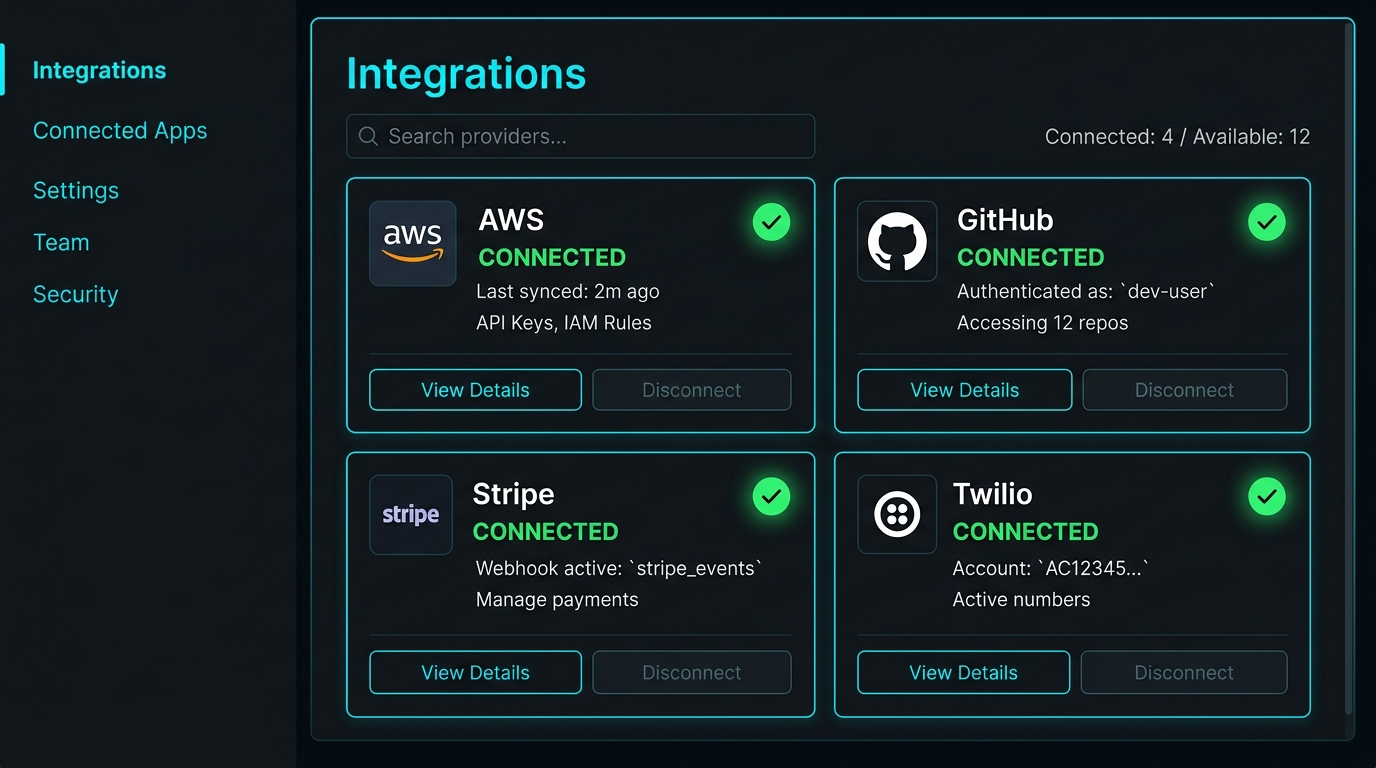This screenshot has width=1376, height=768.
Task: Go to Connected Apps in sidebar
Action: (x=120, y=130)
